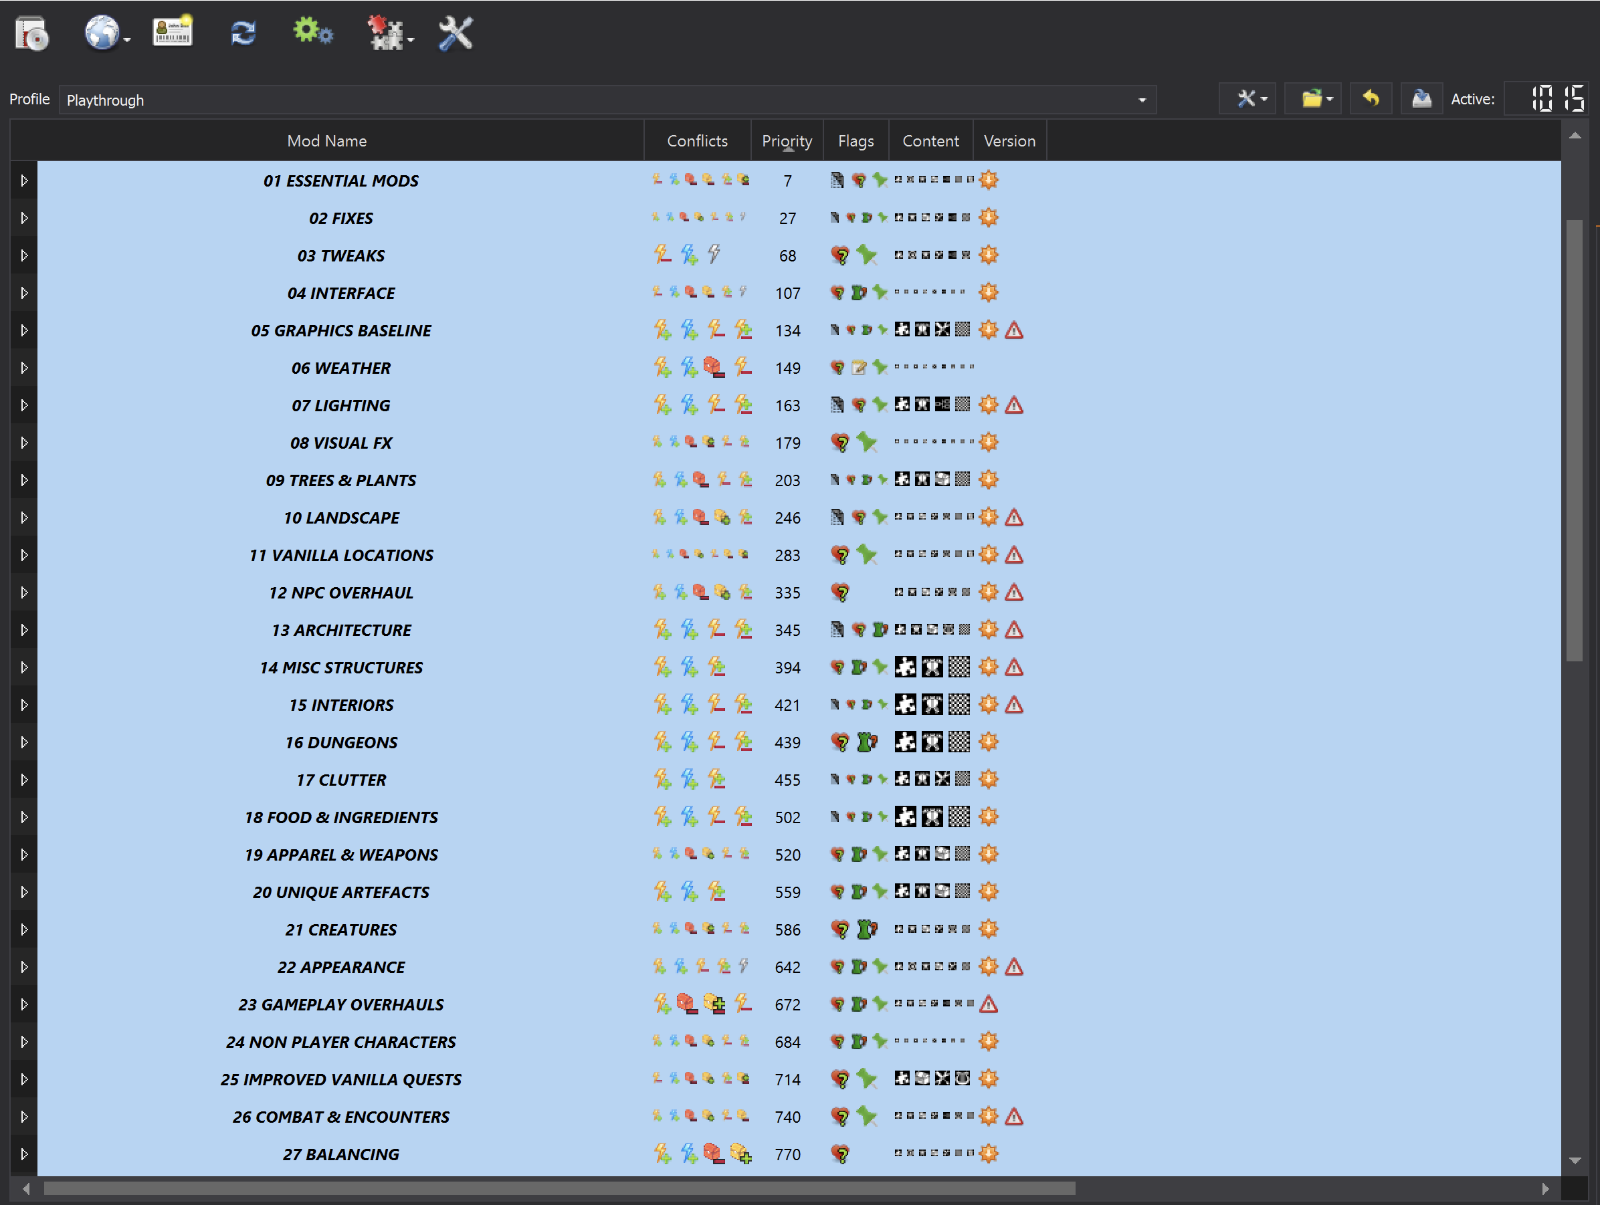Click the orange sun flag icon in 03 TWEAKS row
The height and width of the screenshot is (1205, 1600).
tap(989, 255)
